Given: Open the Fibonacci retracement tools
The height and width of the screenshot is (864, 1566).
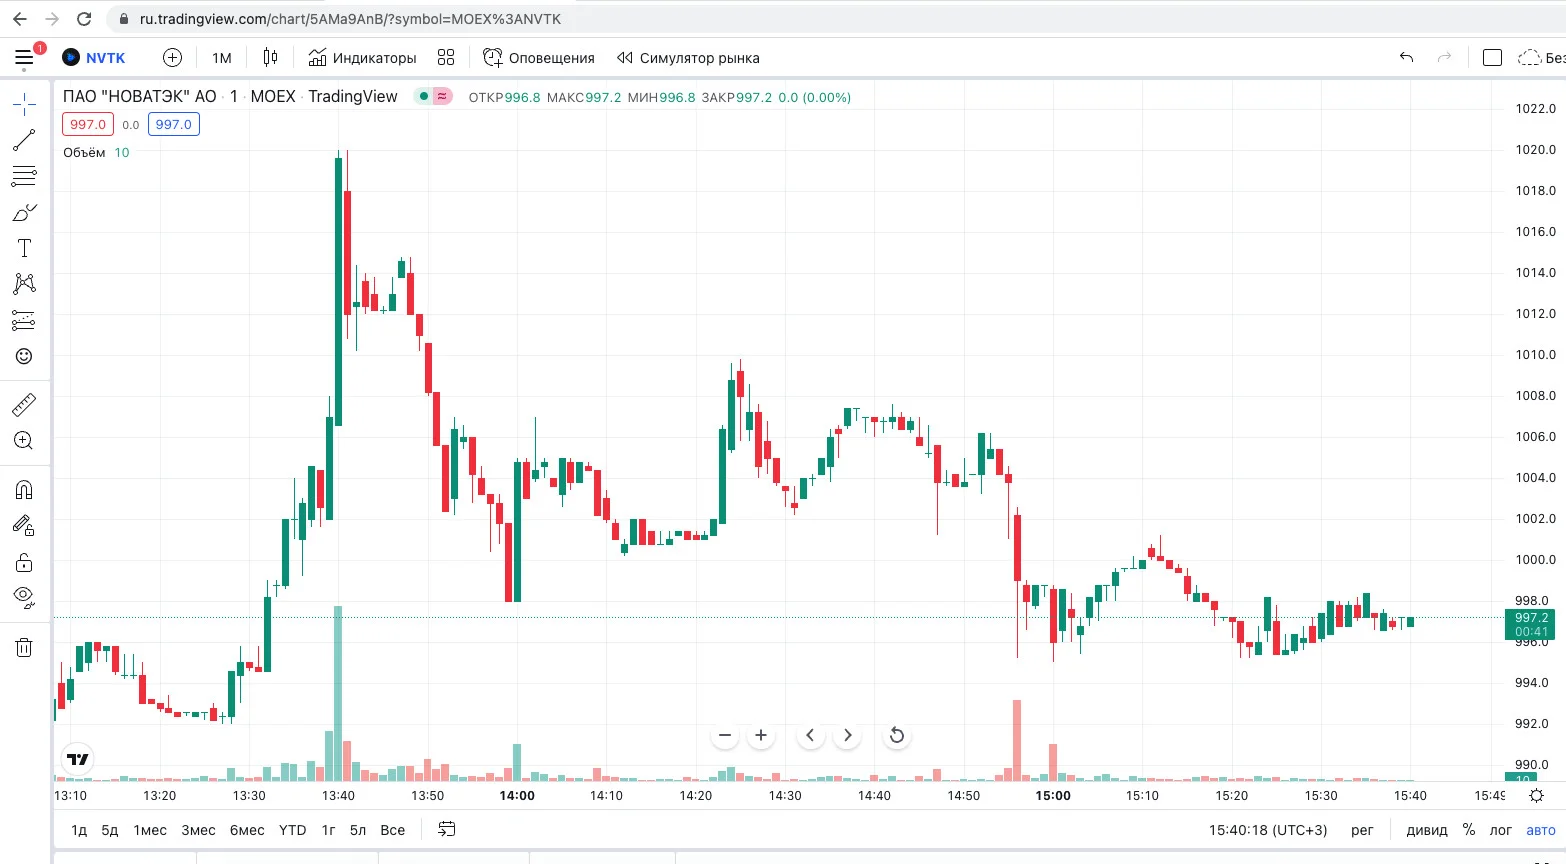Looking at the screenshot, I should [x=24, y=177].
